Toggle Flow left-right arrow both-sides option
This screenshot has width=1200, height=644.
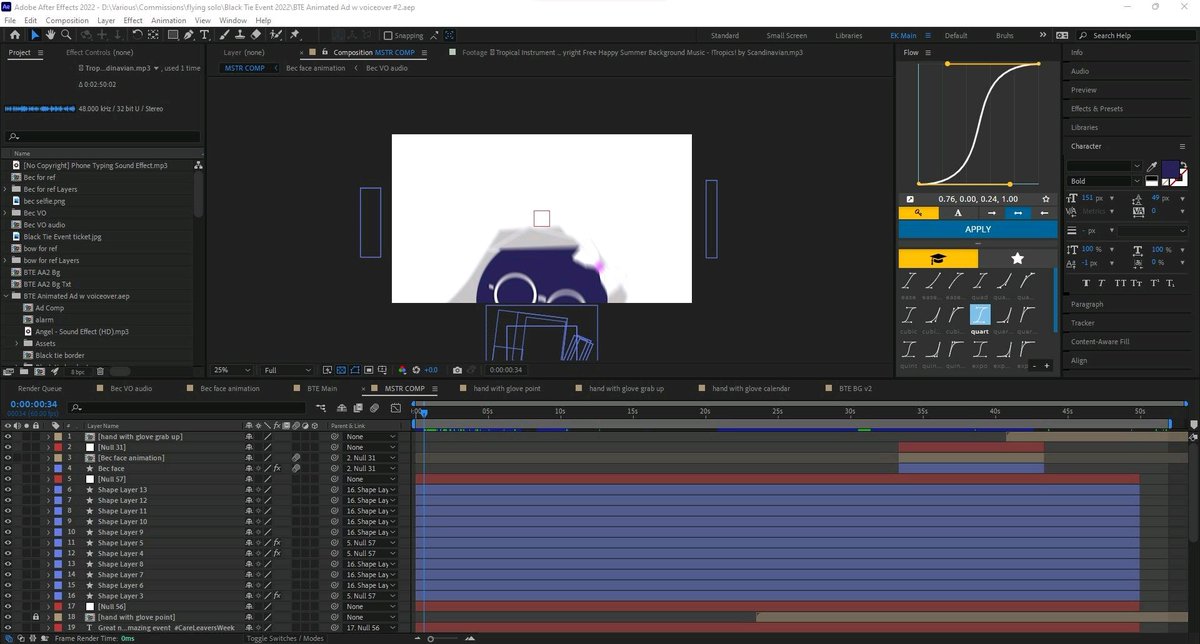pyautogui.click(x=1018, y=212)
